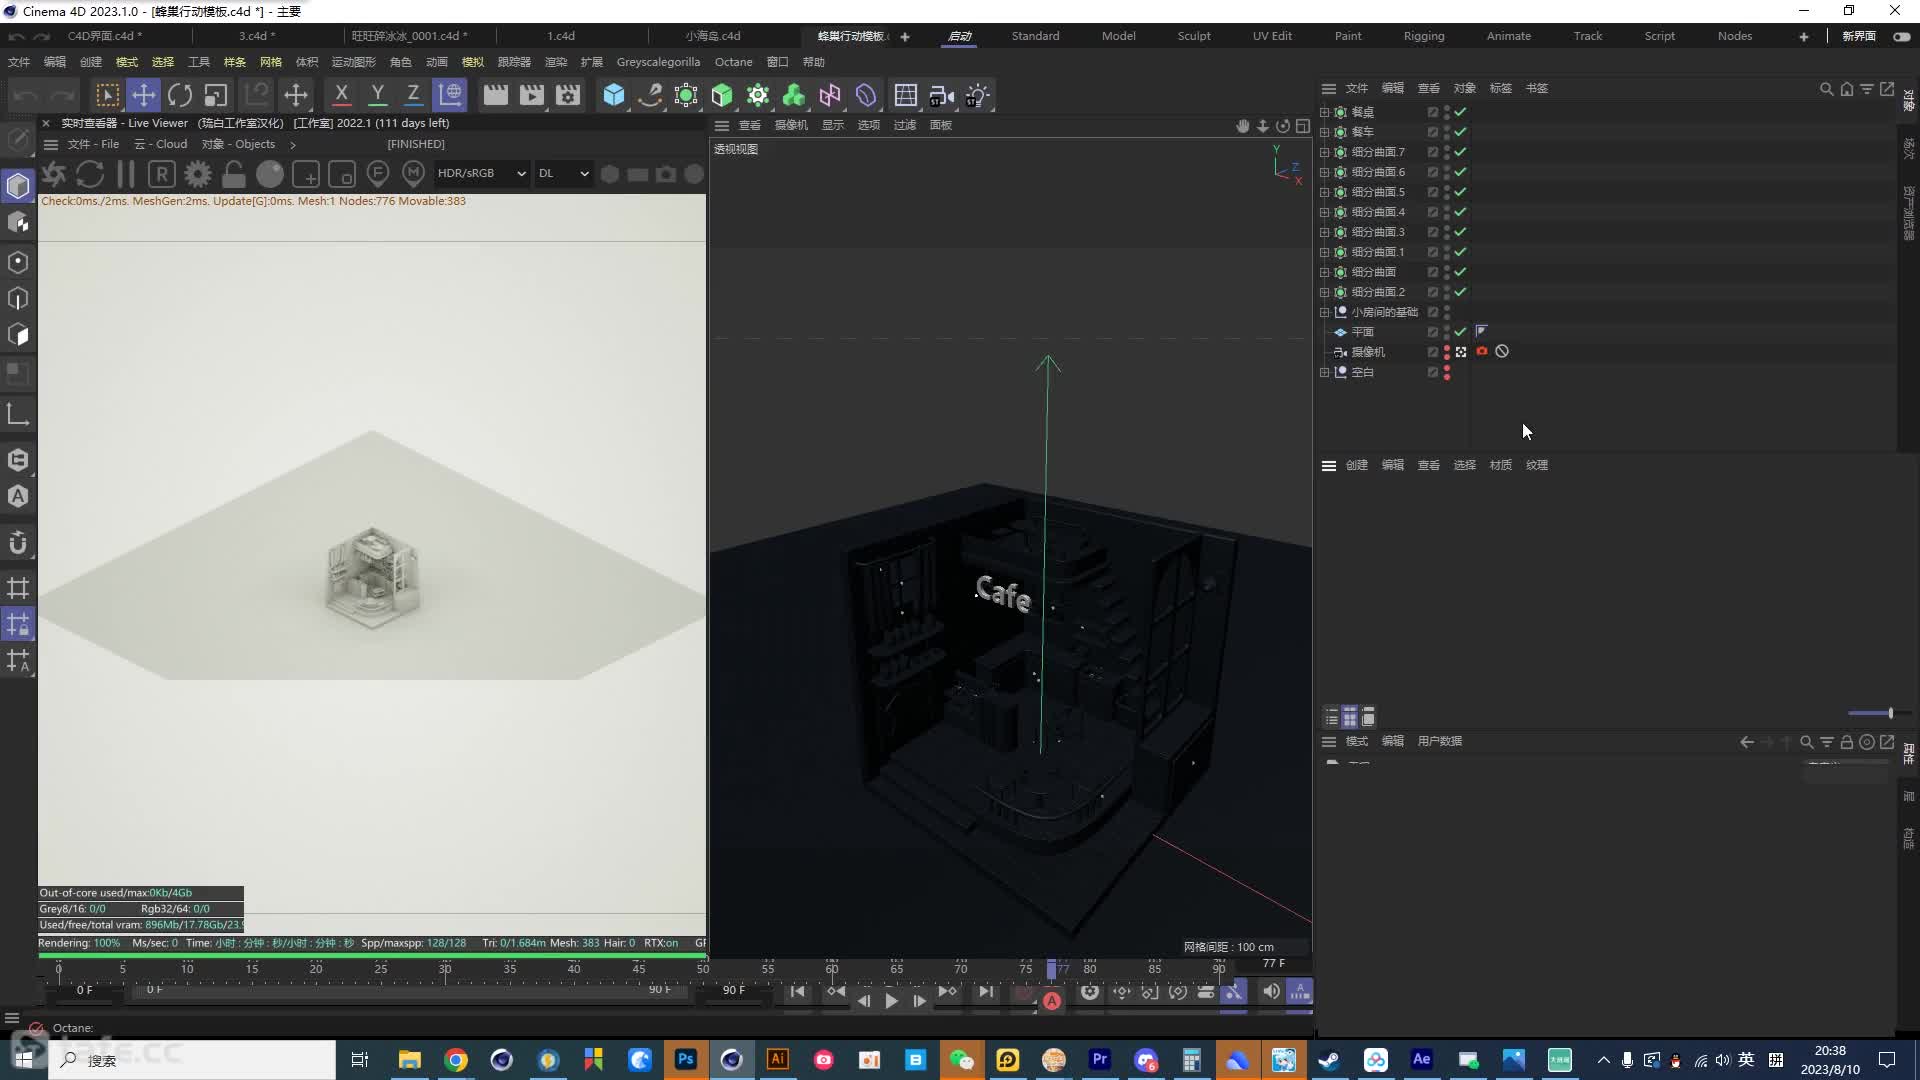The width and height of the screenshot is (1920, 1080).
Task: Expand 细分曲面.2 object hierarchy
Action: click(x=1325, y=292)
